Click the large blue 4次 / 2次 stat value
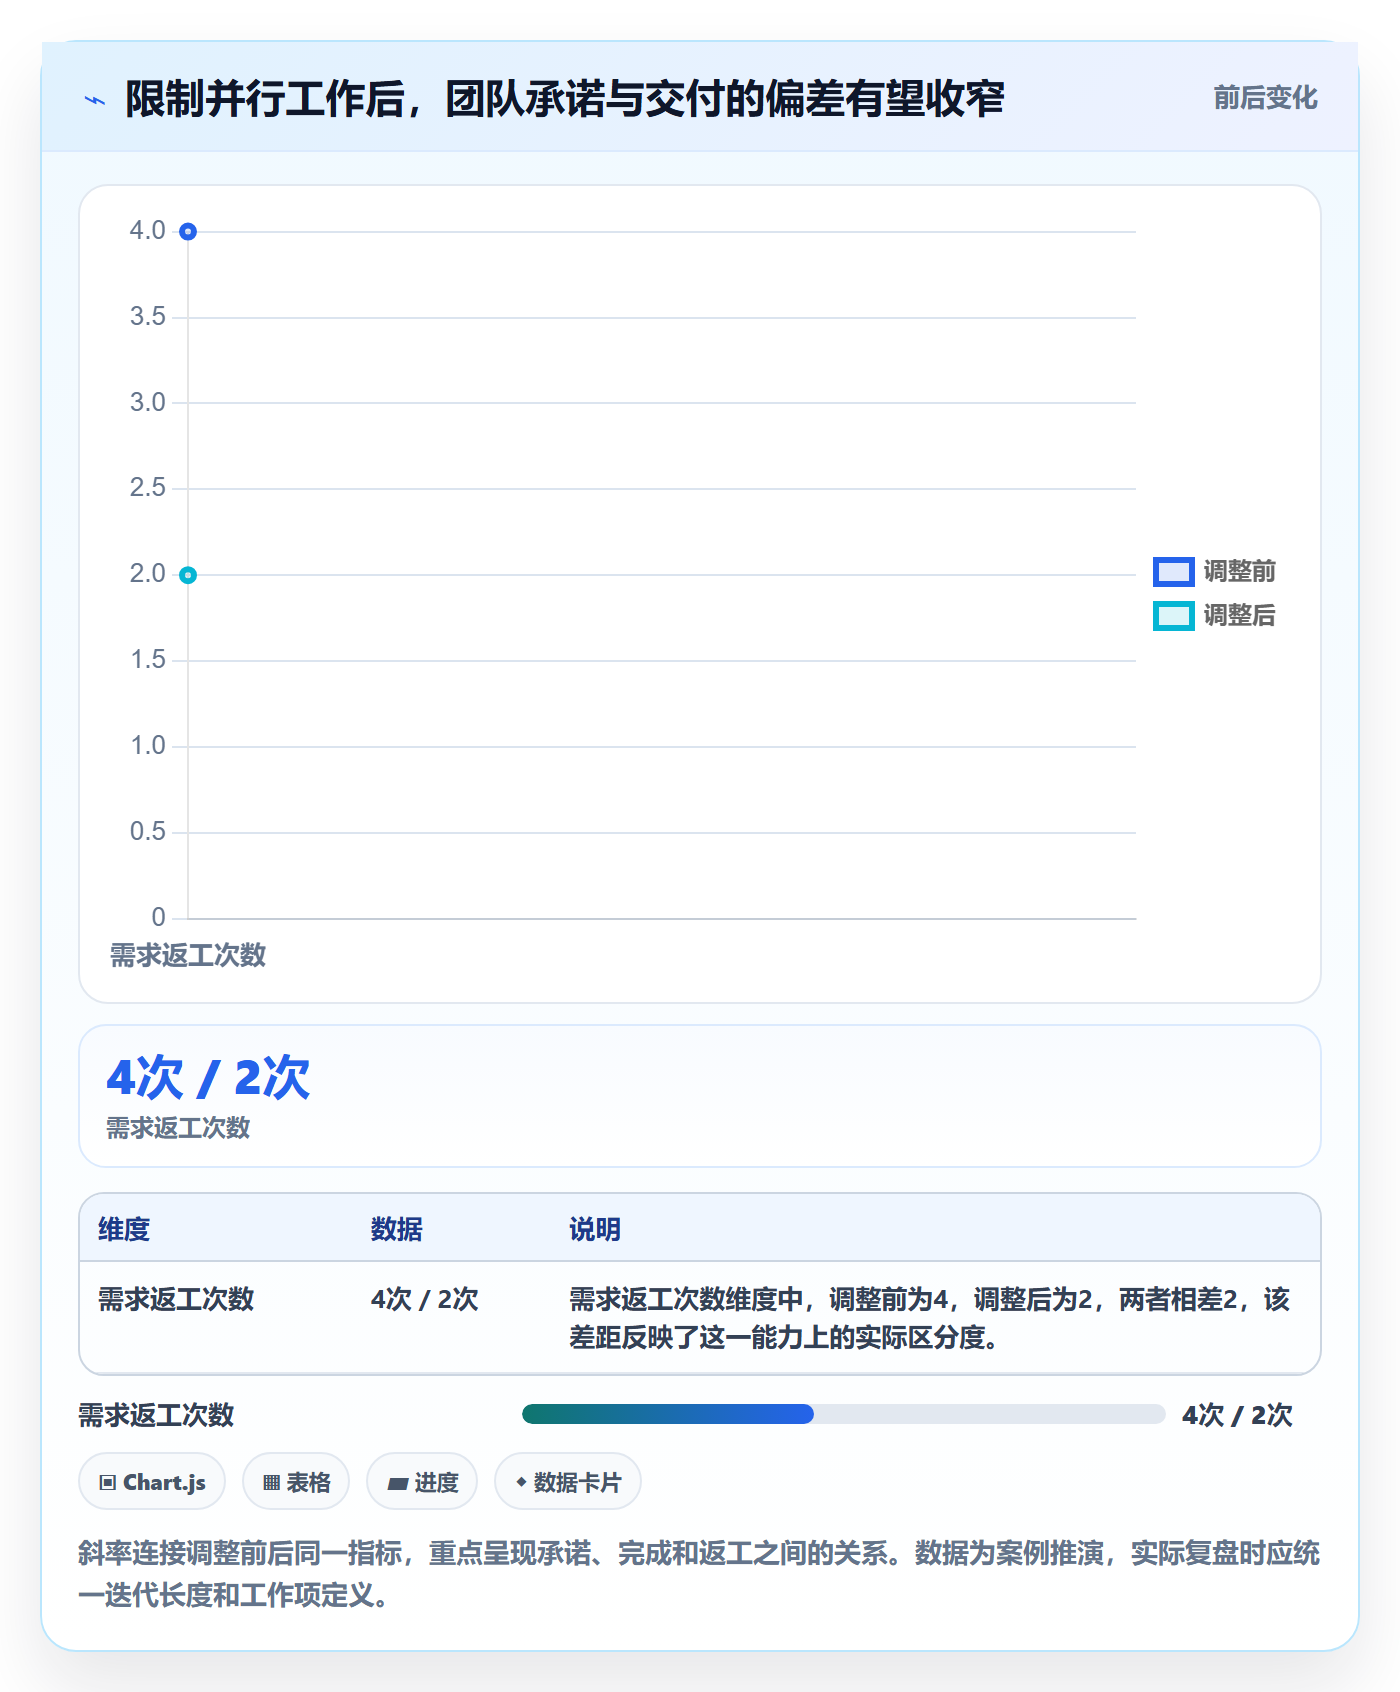 tap(208, 1078)
